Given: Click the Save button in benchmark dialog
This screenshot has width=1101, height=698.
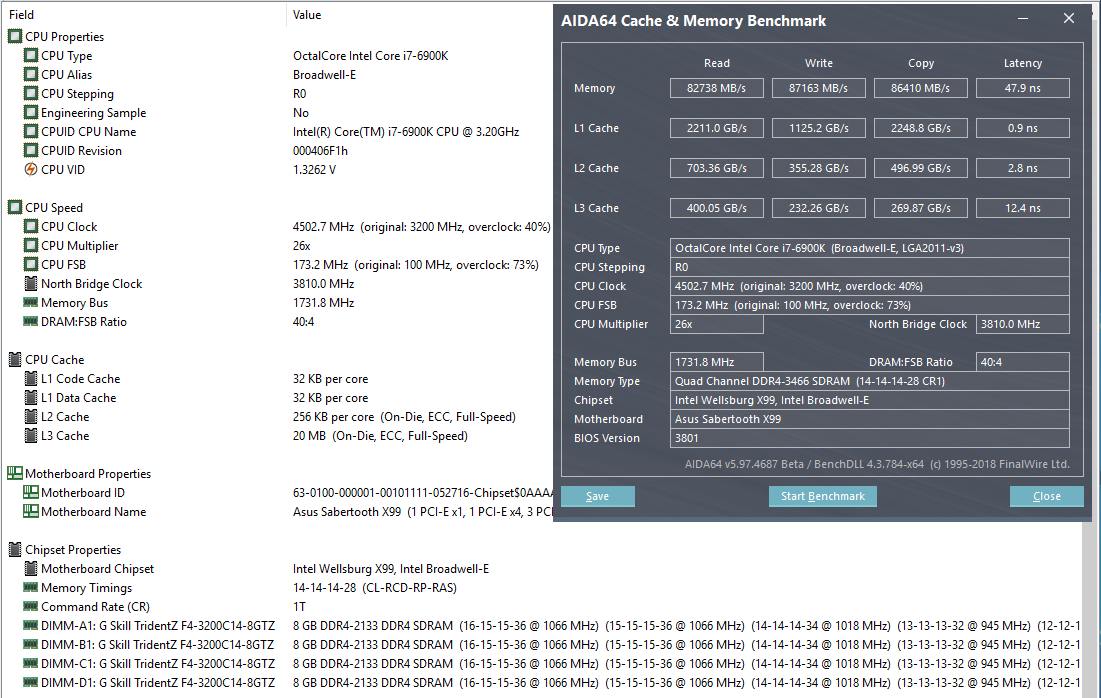Looking at the screenshot, I should point(598,496).
